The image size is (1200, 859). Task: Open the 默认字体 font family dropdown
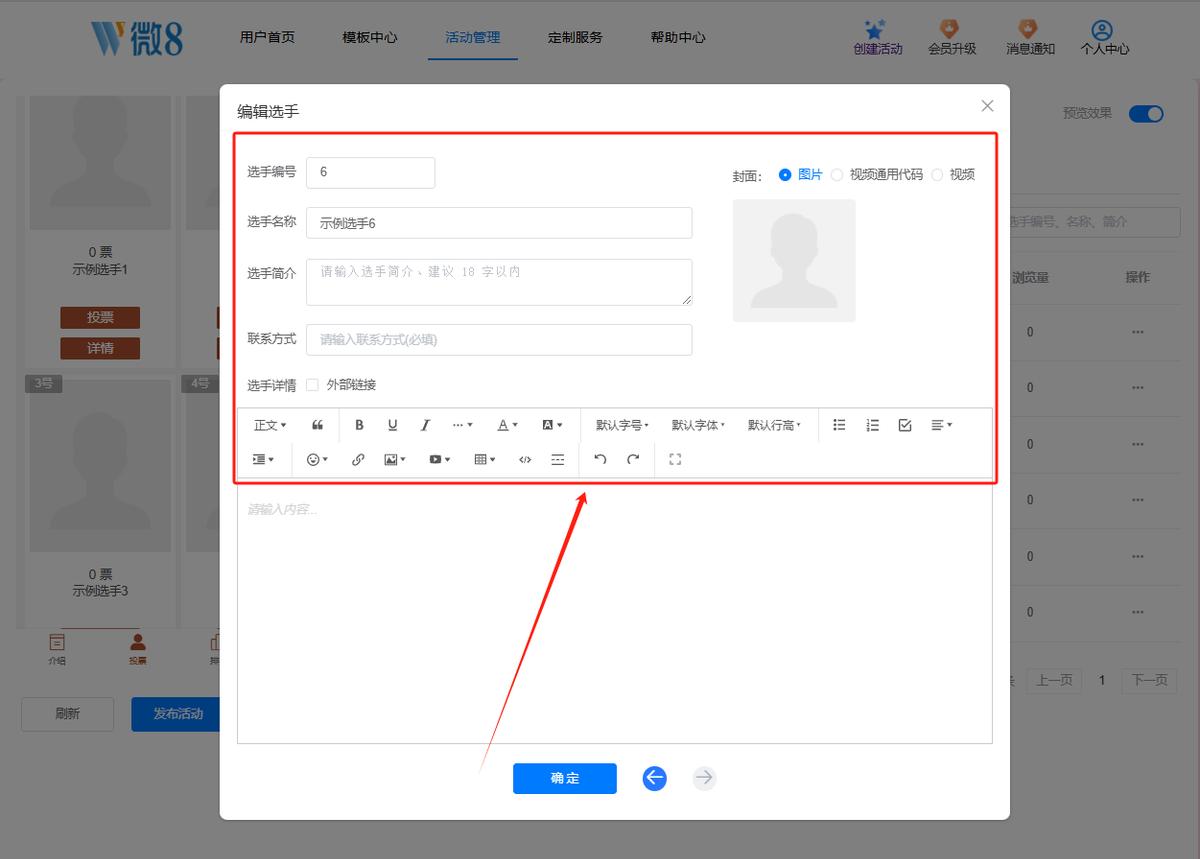698,425
